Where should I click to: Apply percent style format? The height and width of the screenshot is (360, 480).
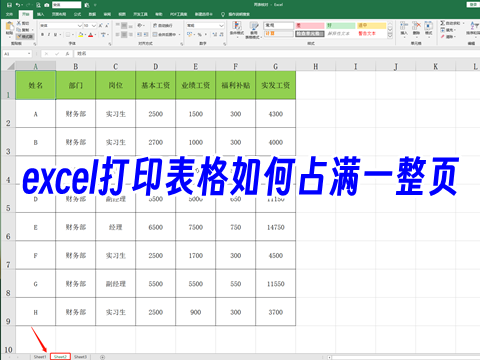pos(200,34)
